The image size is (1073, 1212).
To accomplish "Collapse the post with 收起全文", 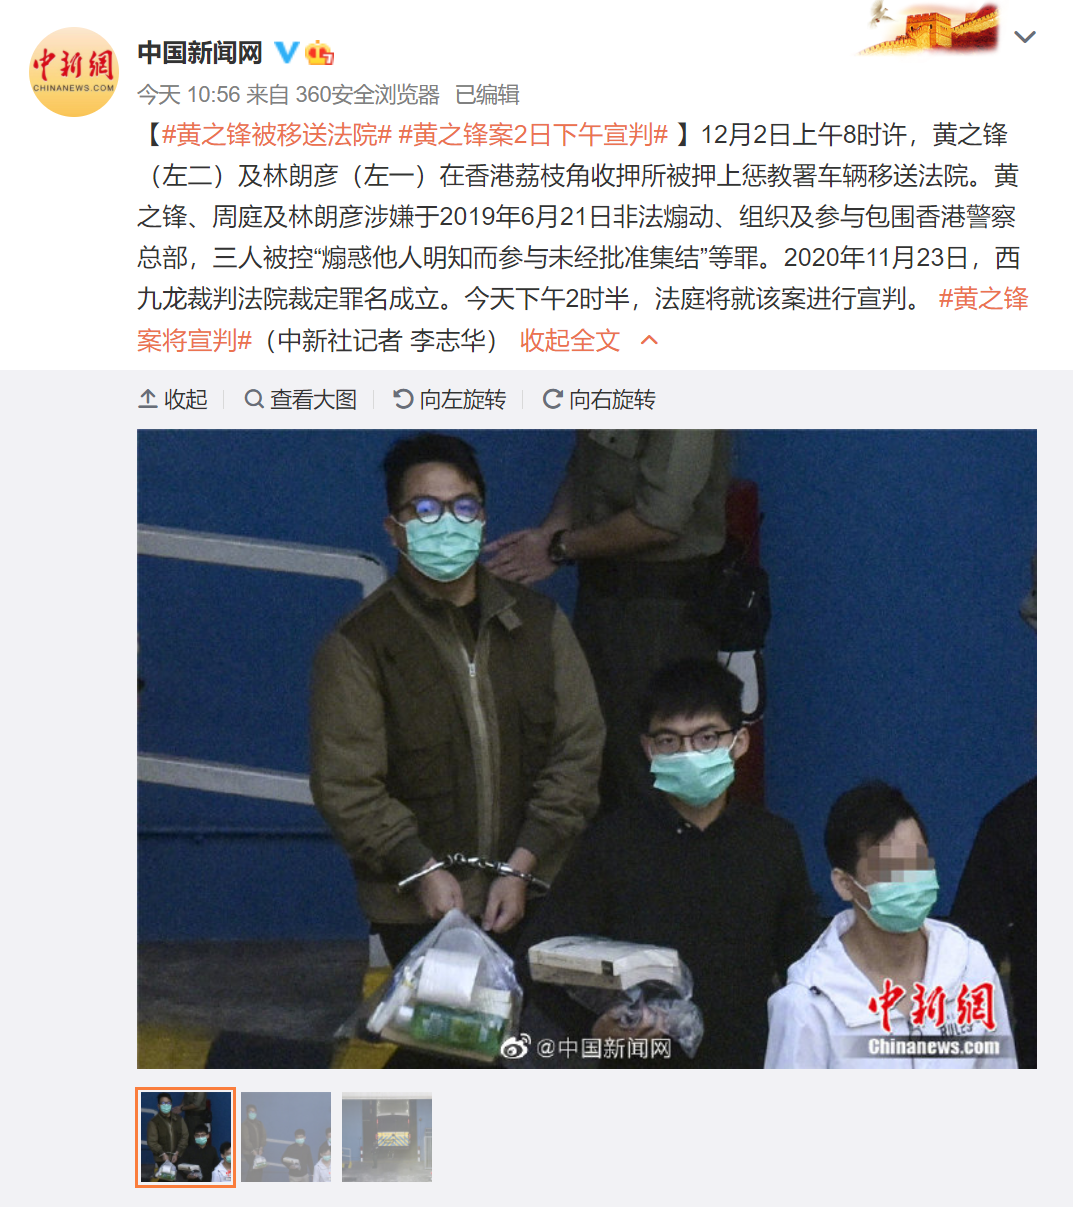I will pyautogui.click(x=570, y=341).
